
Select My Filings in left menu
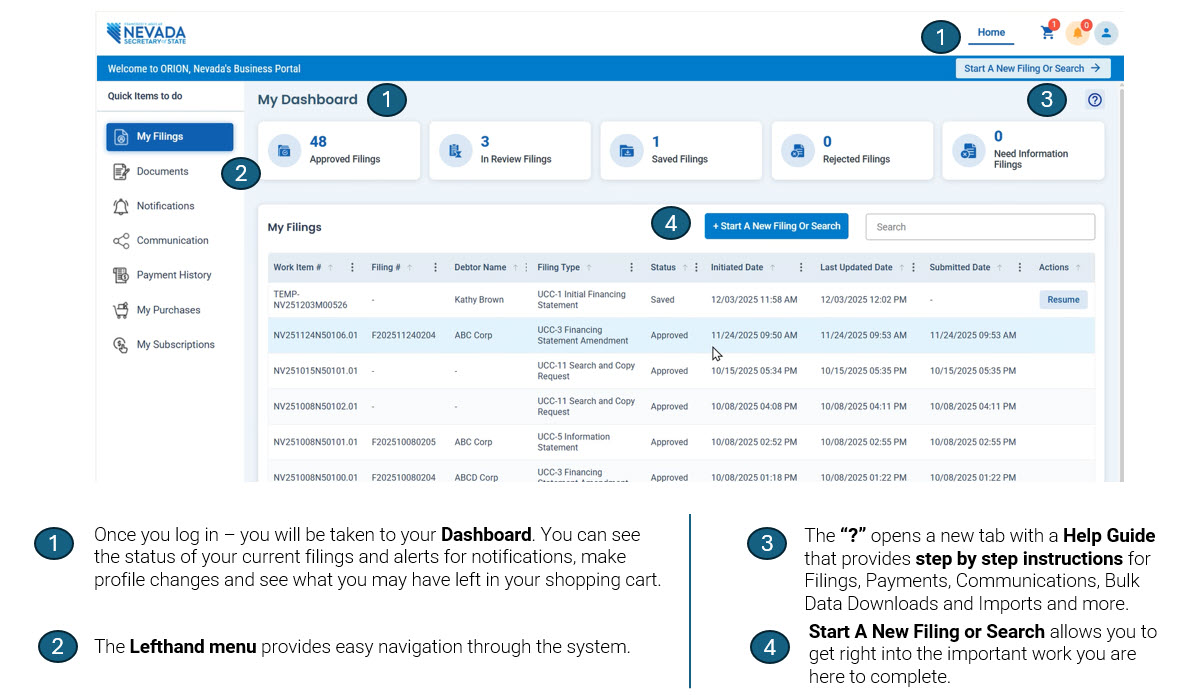[x=169, y=137]
